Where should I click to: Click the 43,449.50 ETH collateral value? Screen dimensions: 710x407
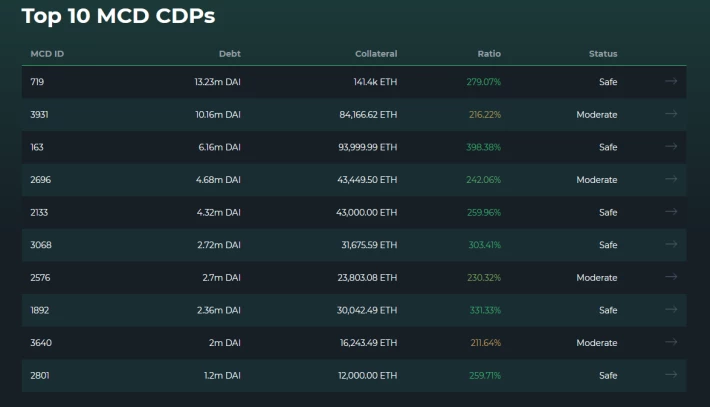tap(367, 180)
